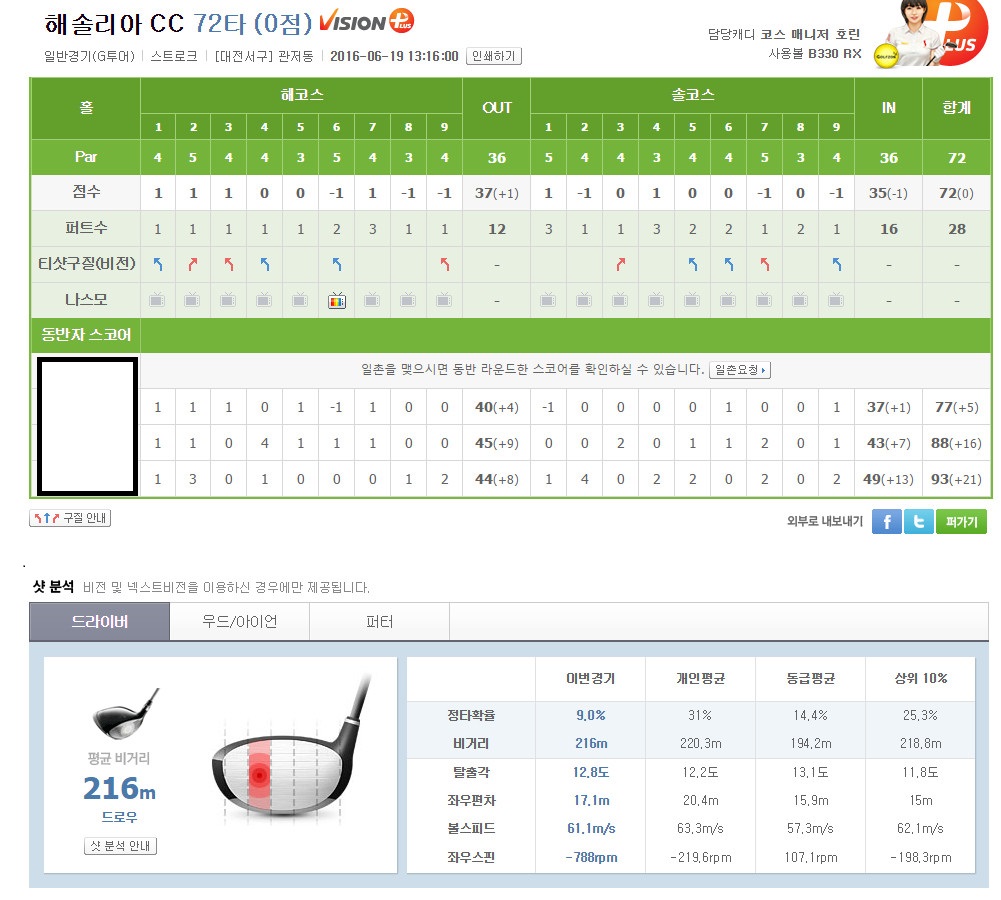Click the 샷 분석 안내 button
The image size is (1001, 900).
pyautogui.click(x=120, y=846)
